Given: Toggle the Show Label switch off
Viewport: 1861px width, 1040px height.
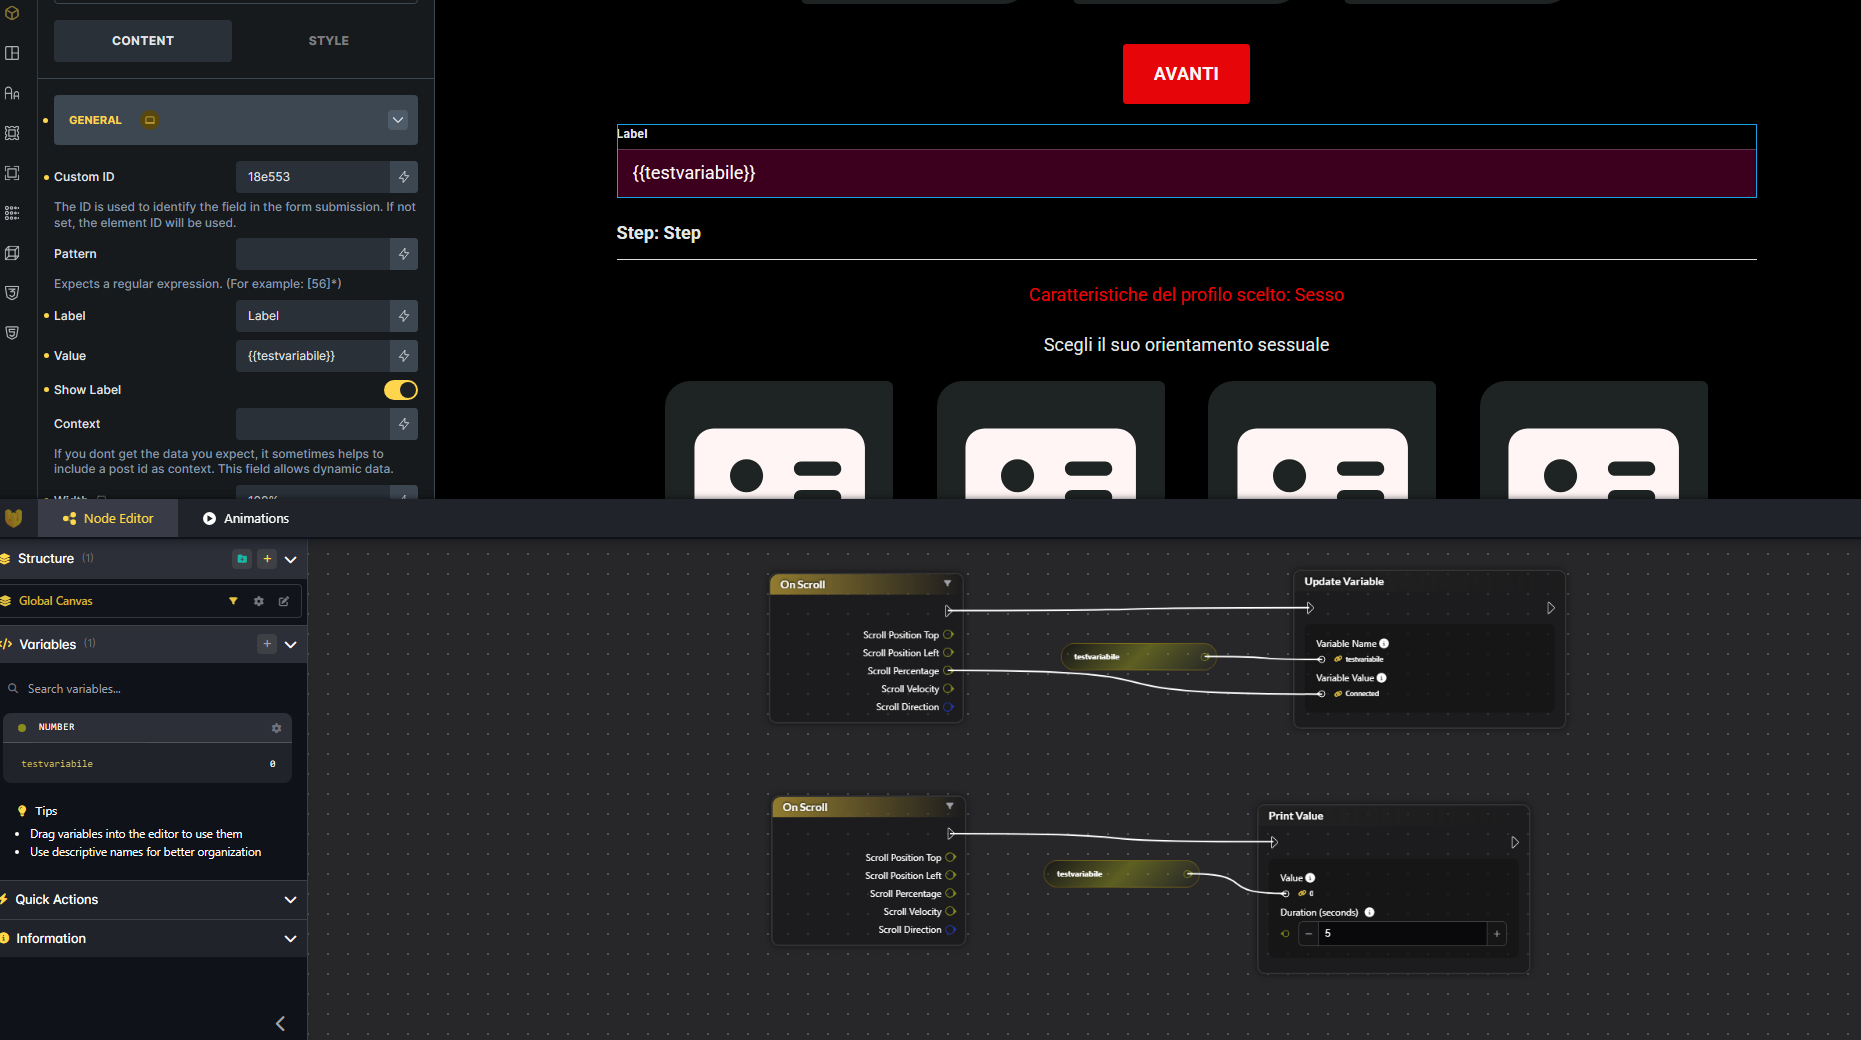Looking at the screenshot, I should click(x=400, y=390).
